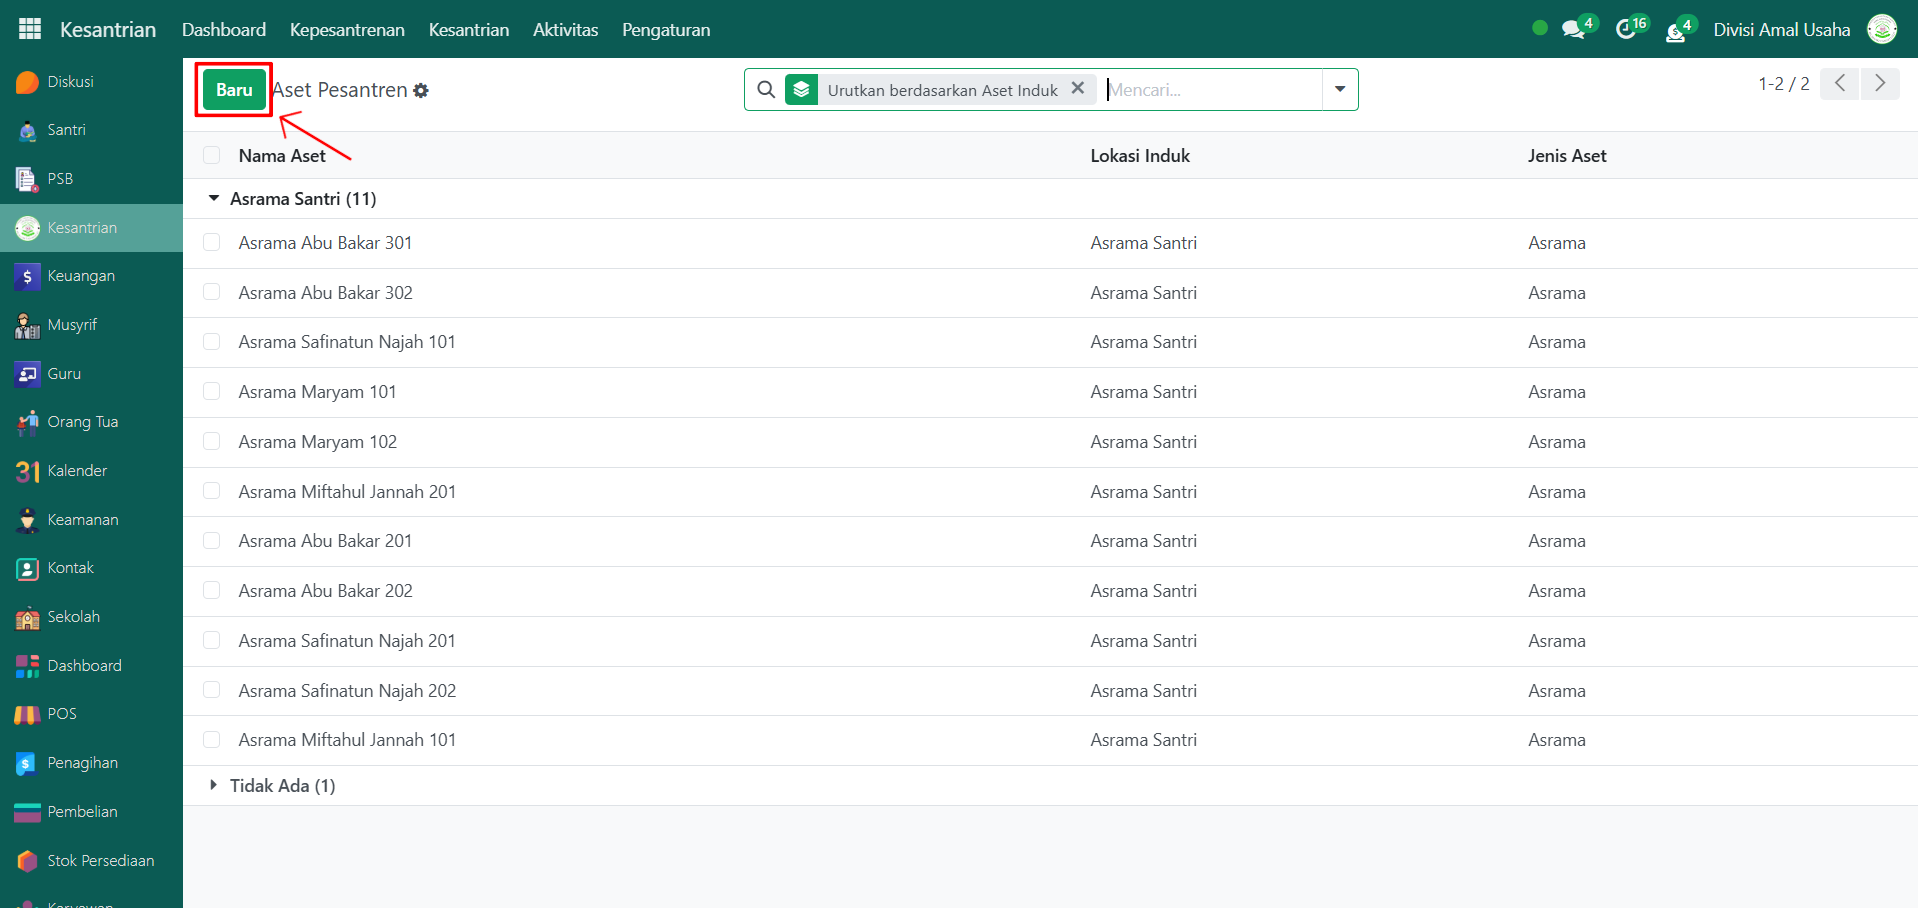This screenshot has height=908, width=1918.
Task: Select the Asrama Maryam 102 row checkbox
Action: coord(211,441)
